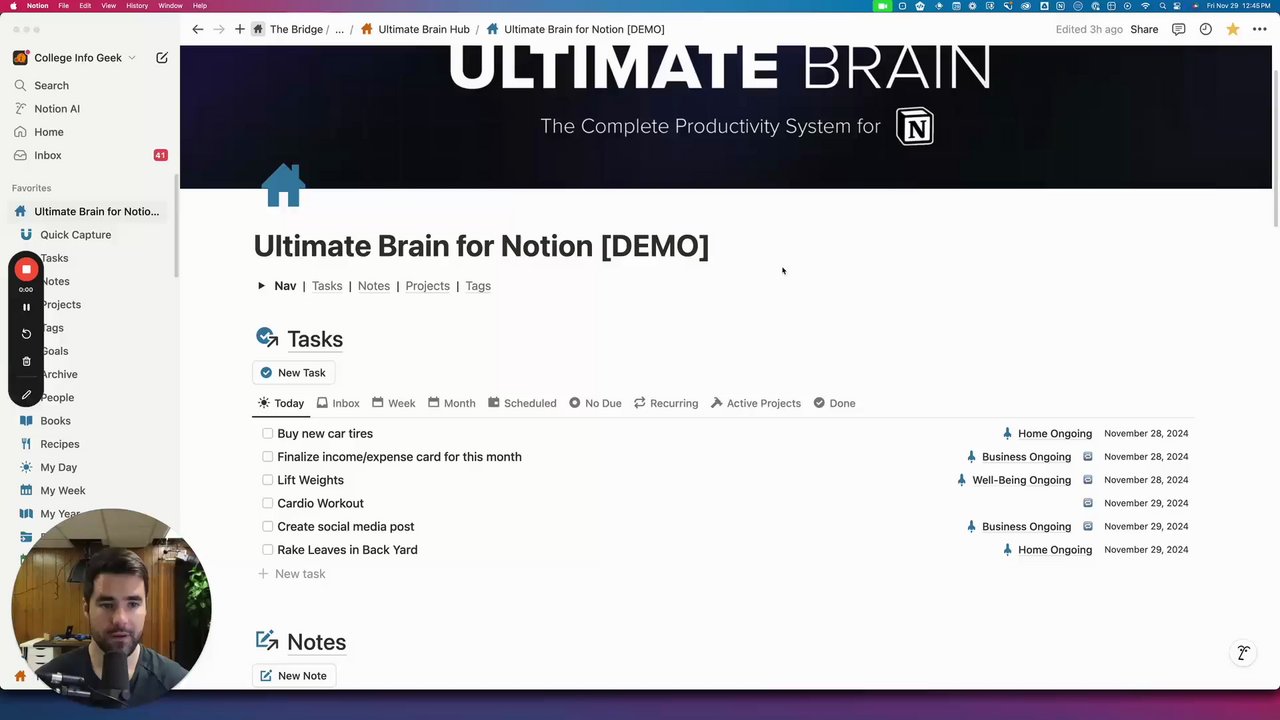Select the Week tab
The image size is (1280, 720).
(x=393, y=403)
